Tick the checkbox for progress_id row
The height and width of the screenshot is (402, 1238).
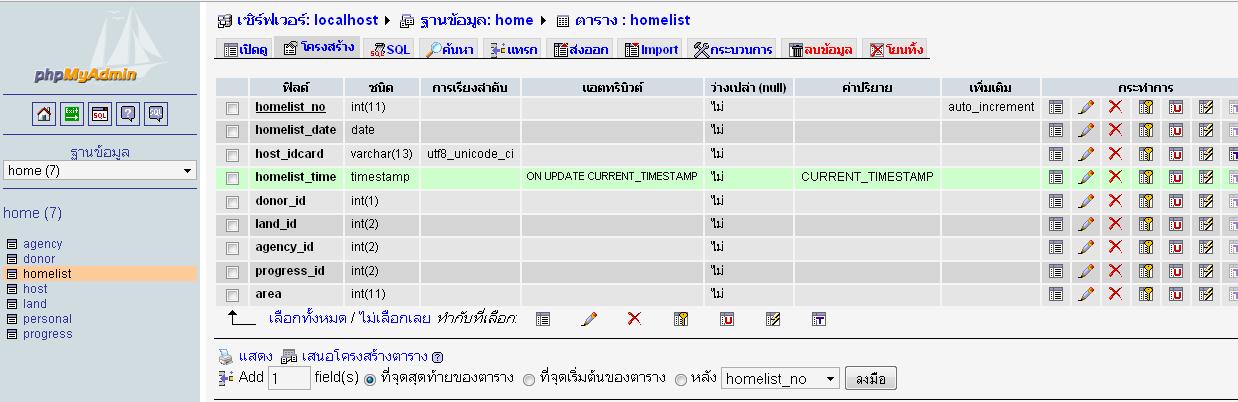coord(232,272)
